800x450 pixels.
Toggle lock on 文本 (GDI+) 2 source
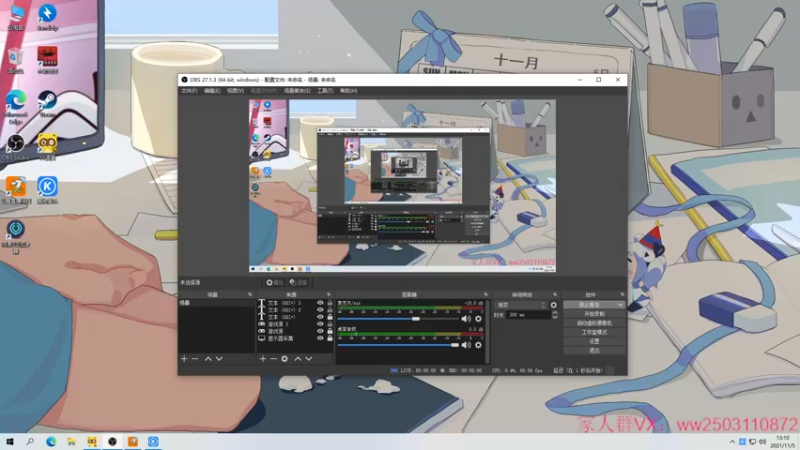(330, 310)
